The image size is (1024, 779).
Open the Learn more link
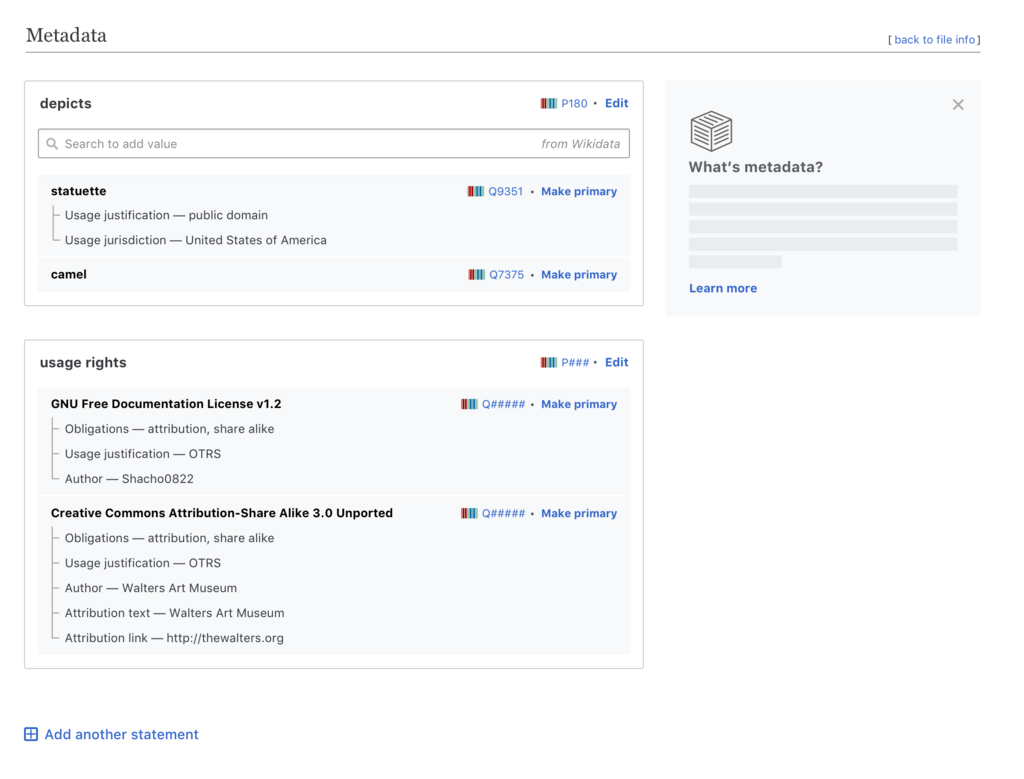point(723,288)
